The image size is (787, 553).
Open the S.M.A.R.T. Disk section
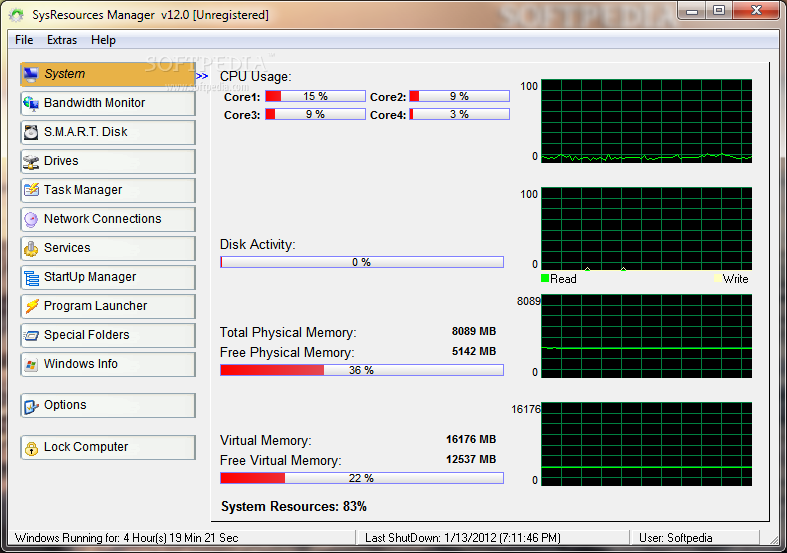pyautogui.click(x=108, y=132)
